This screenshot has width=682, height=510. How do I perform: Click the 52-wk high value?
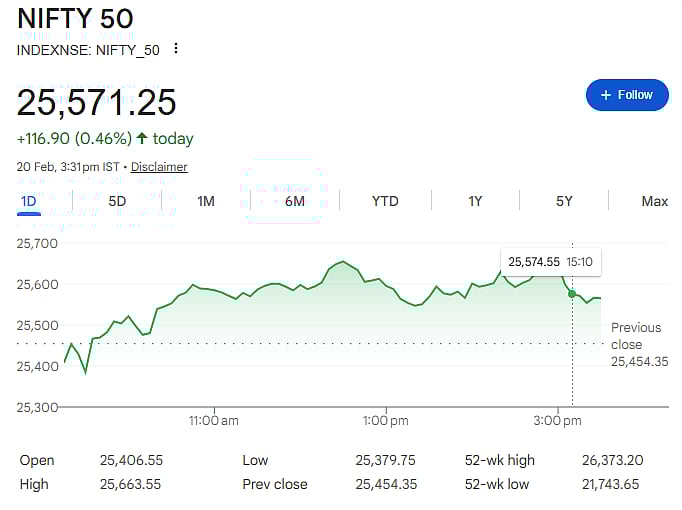tap(612, 460)
